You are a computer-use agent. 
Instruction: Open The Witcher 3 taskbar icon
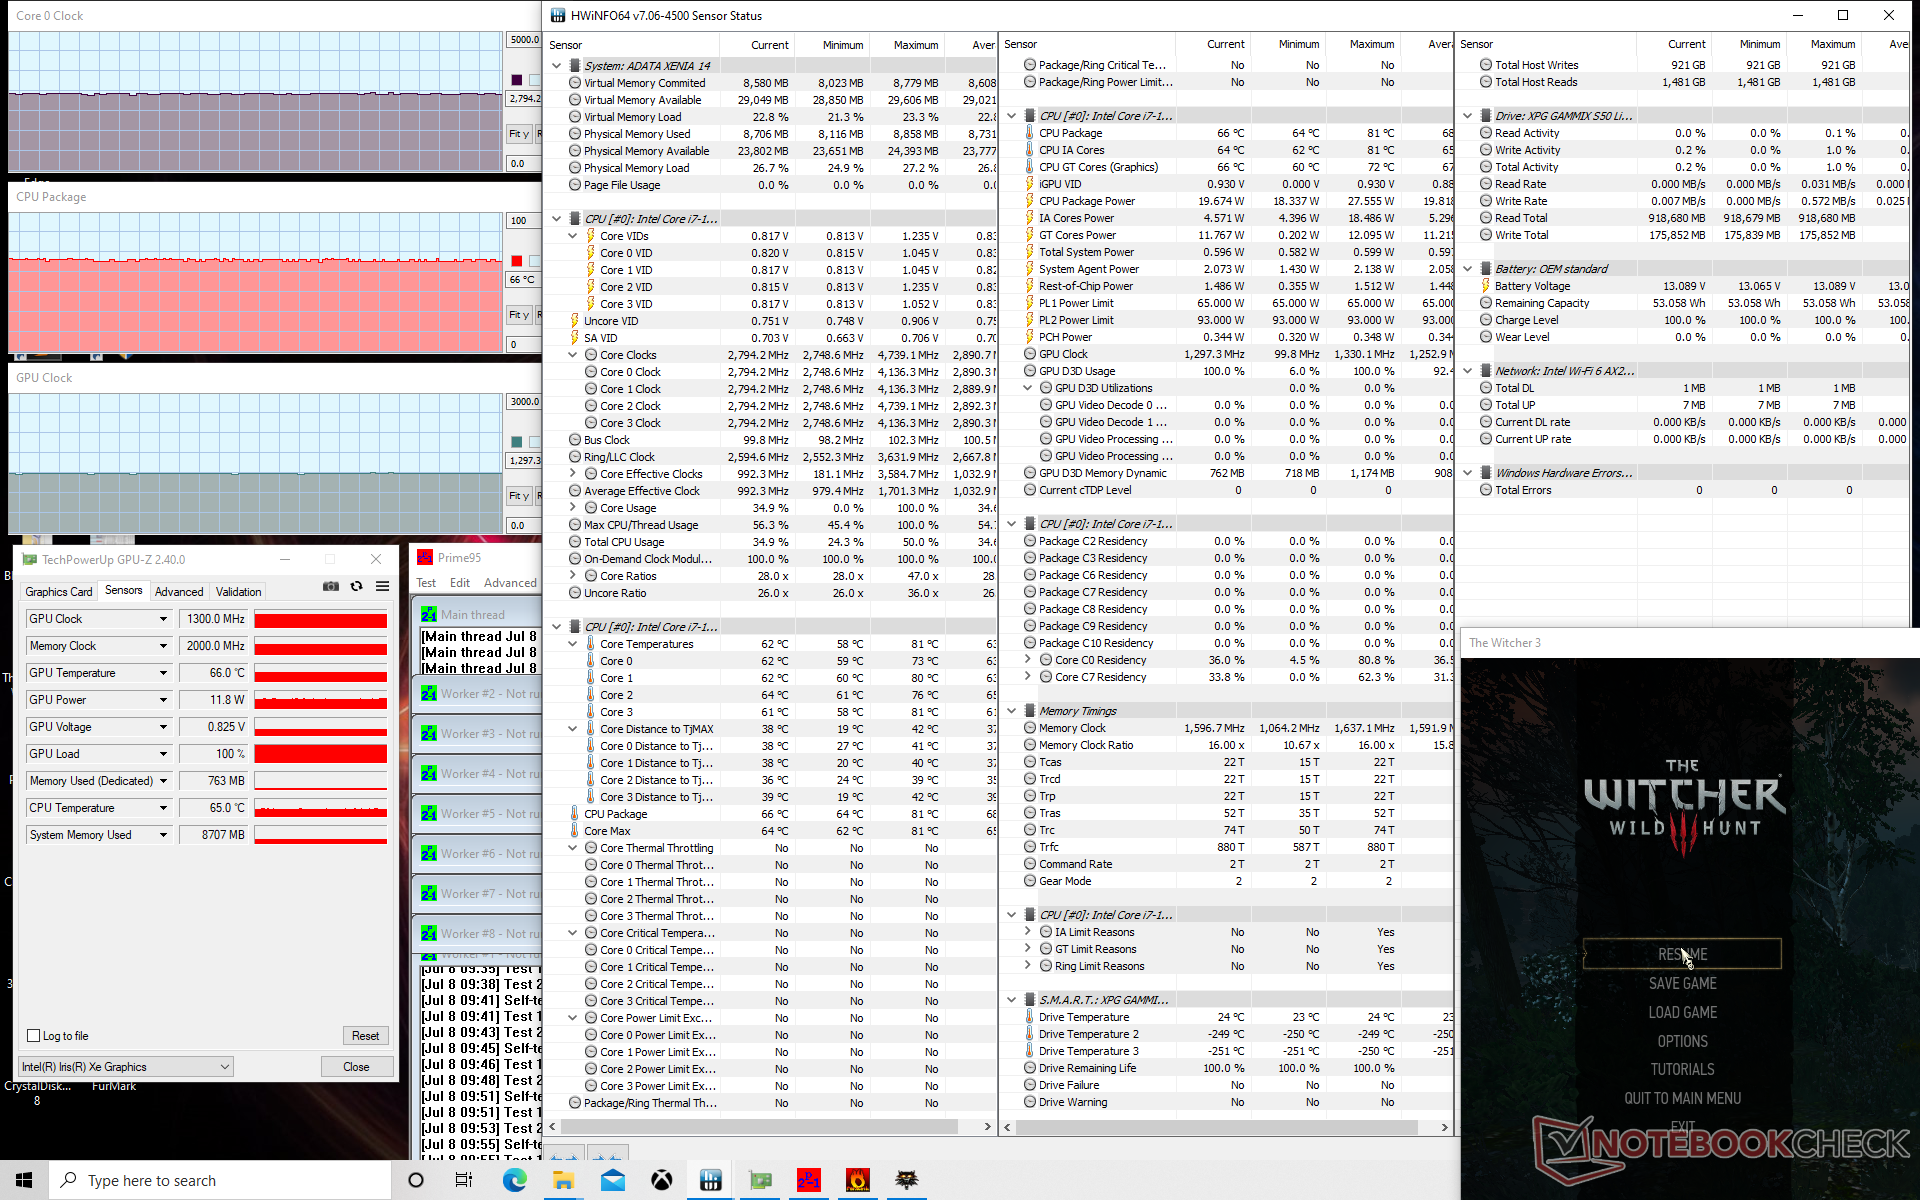click(906, 1180)
